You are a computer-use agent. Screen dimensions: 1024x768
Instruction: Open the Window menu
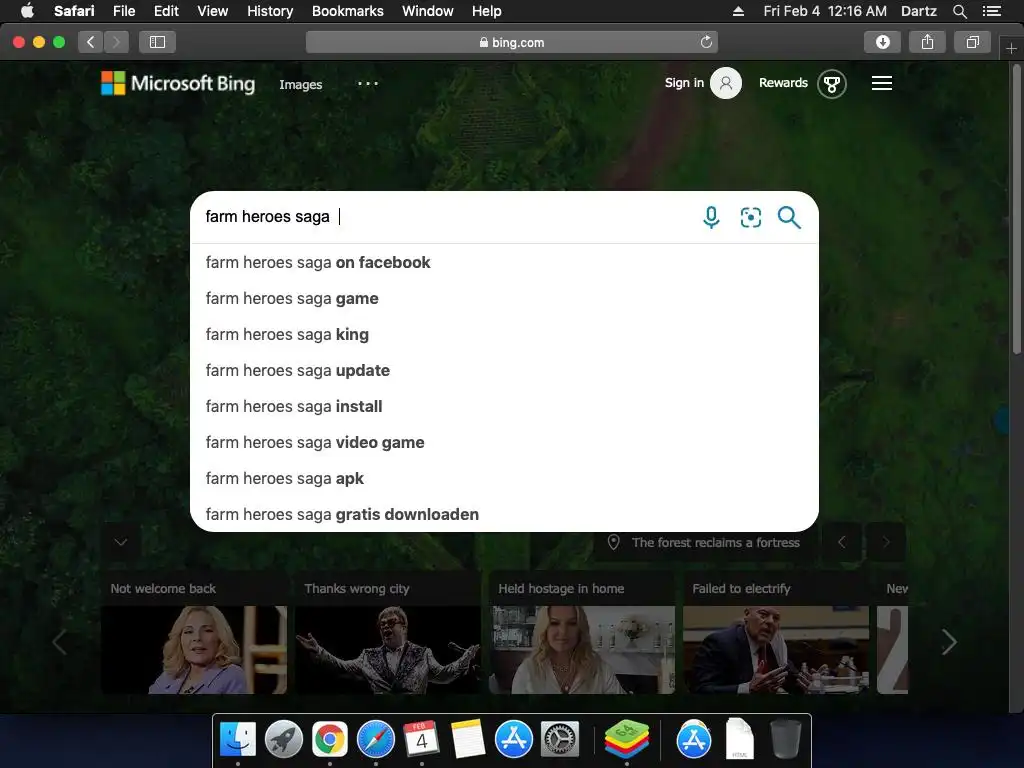click(x=428, y=11)
